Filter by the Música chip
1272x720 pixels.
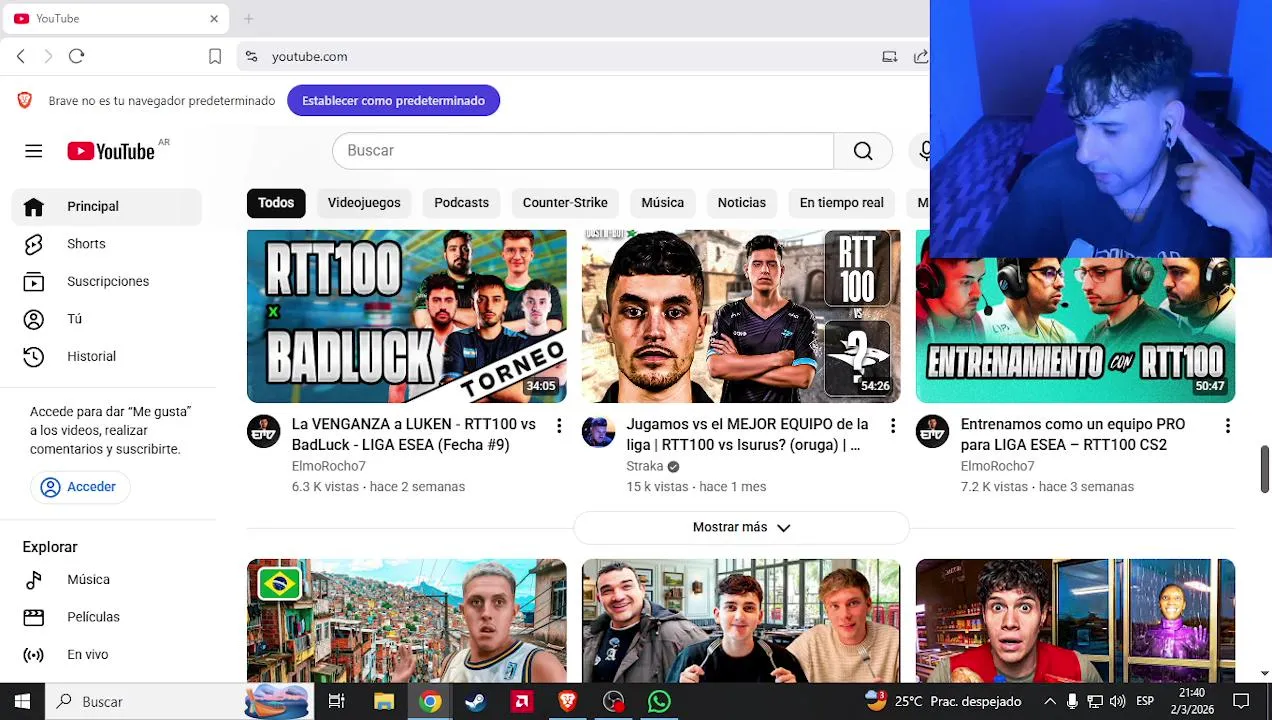click(662, 203)
